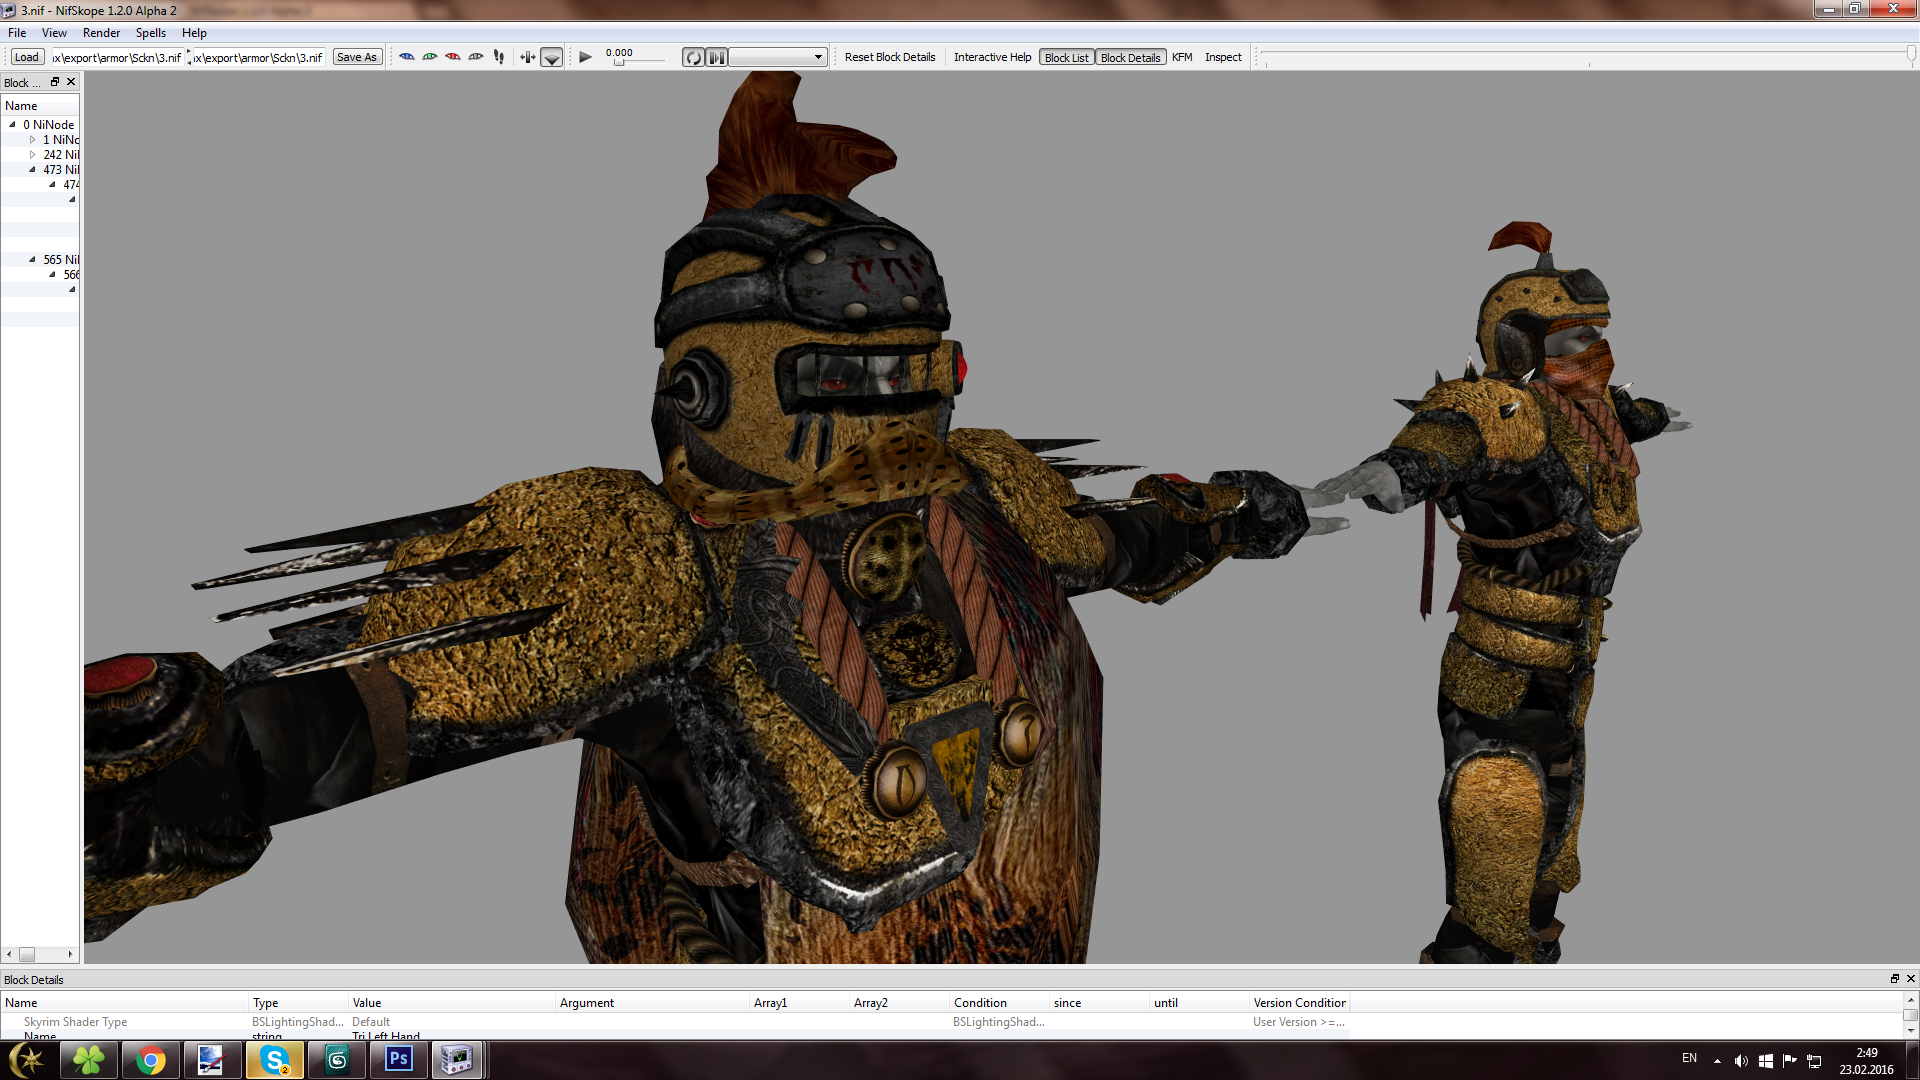
Task: Click the Condition column header
Action: pyautogui.click(x=999, y=1003)
